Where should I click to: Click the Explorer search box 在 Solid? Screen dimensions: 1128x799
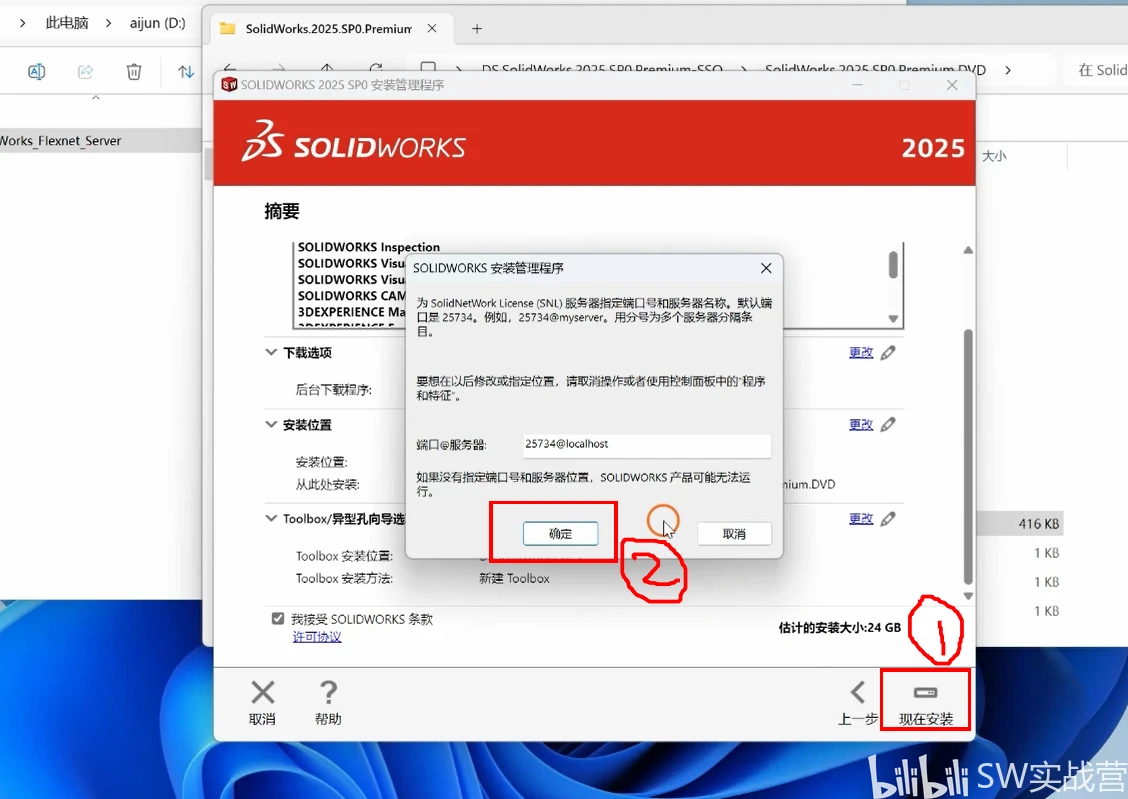tap(1096, 70)
